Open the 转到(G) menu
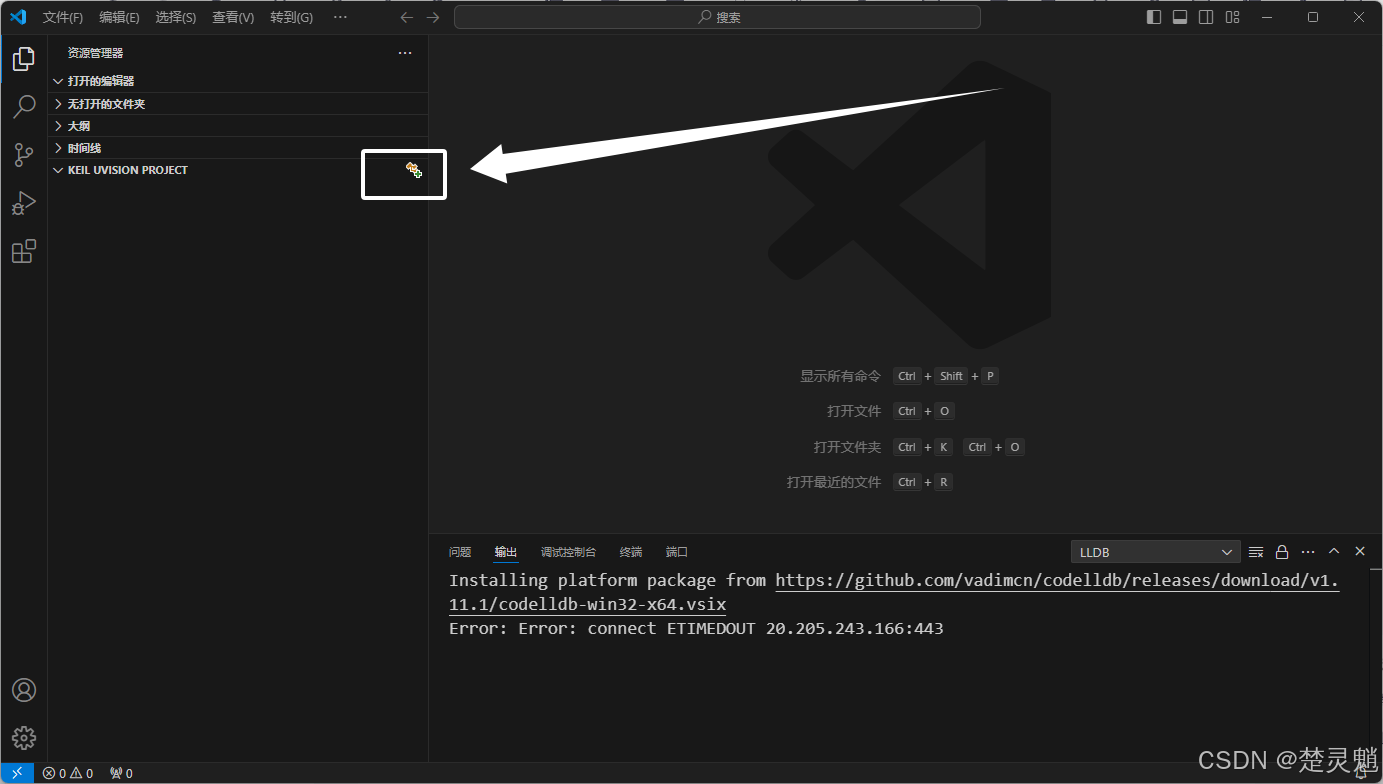Image resolution: width=1383 pixels, height=784 pixels. coord(291,17)
